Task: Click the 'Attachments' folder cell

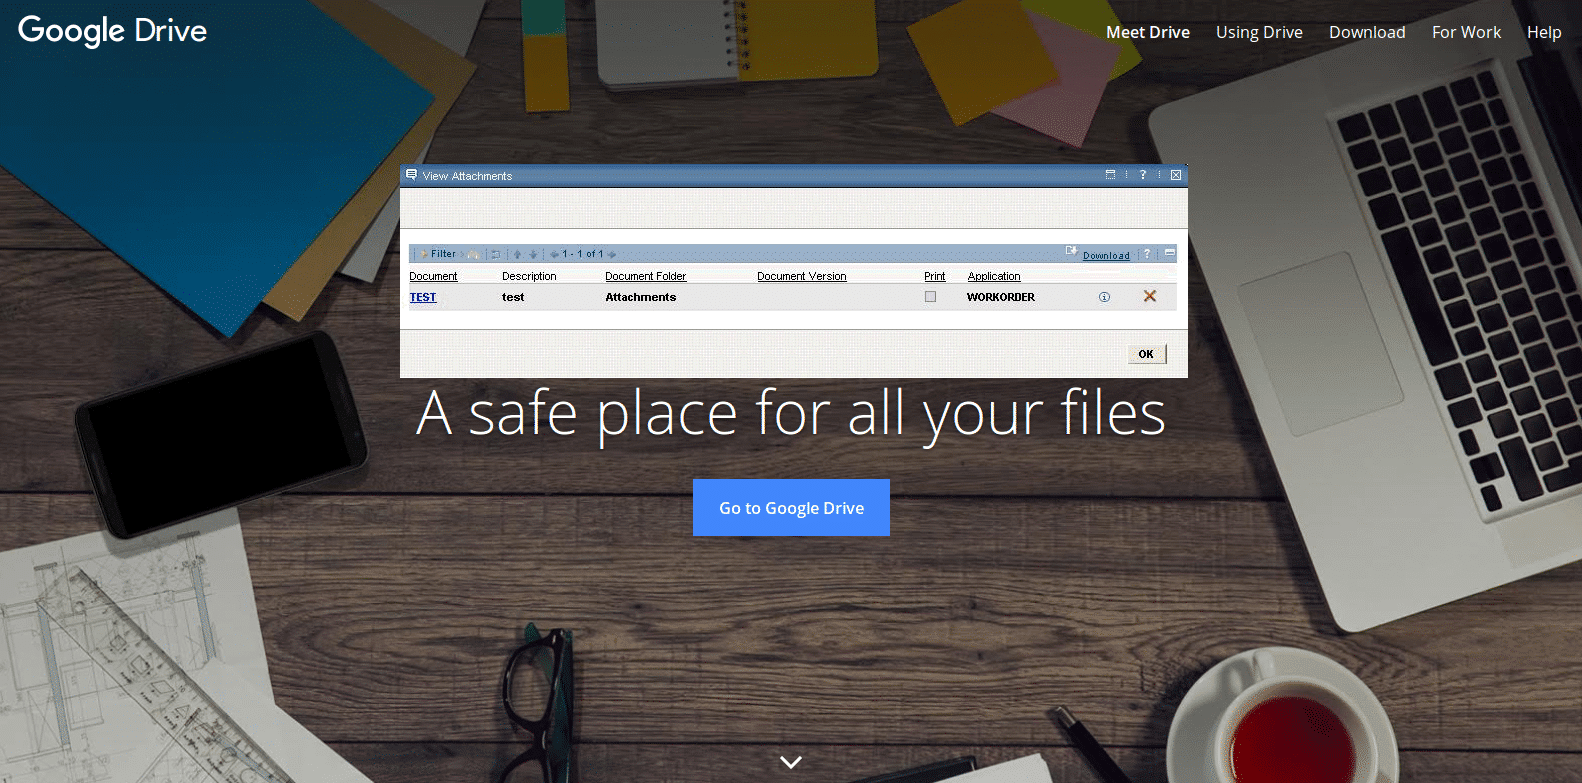Action: tap(640, 297)
